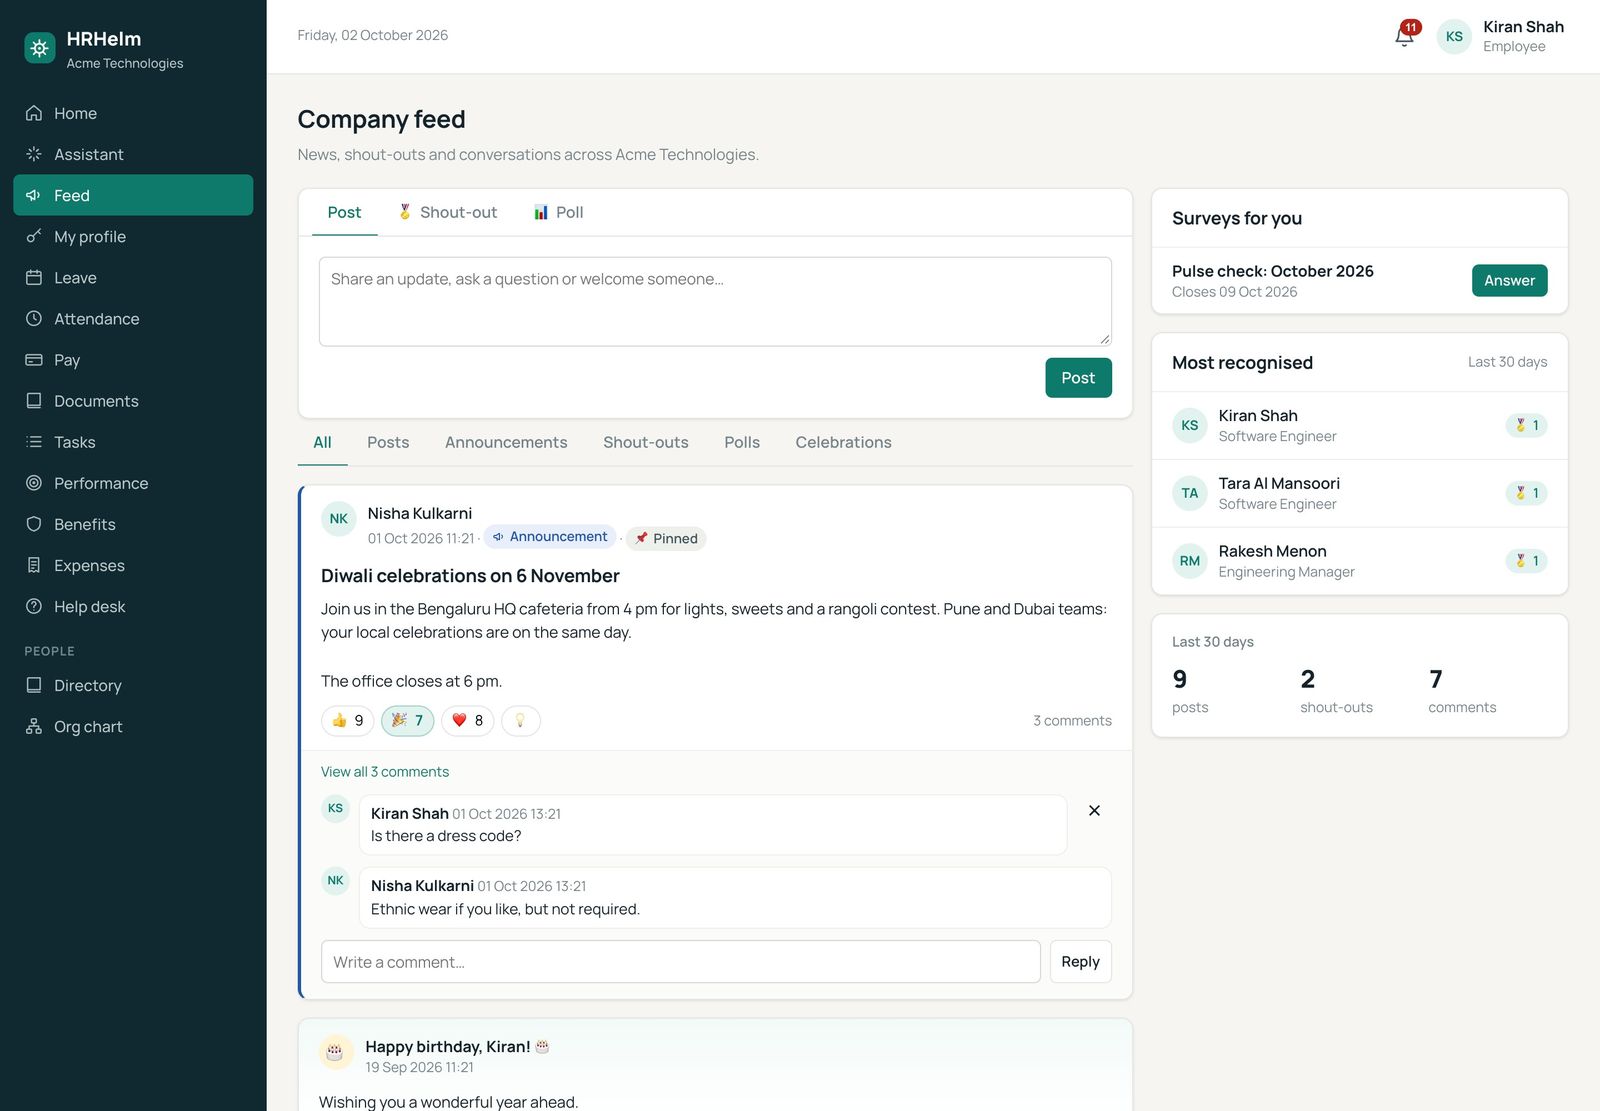
Task: Click Kiran Shah's avatar in the header
Action: pos(1454,36)
